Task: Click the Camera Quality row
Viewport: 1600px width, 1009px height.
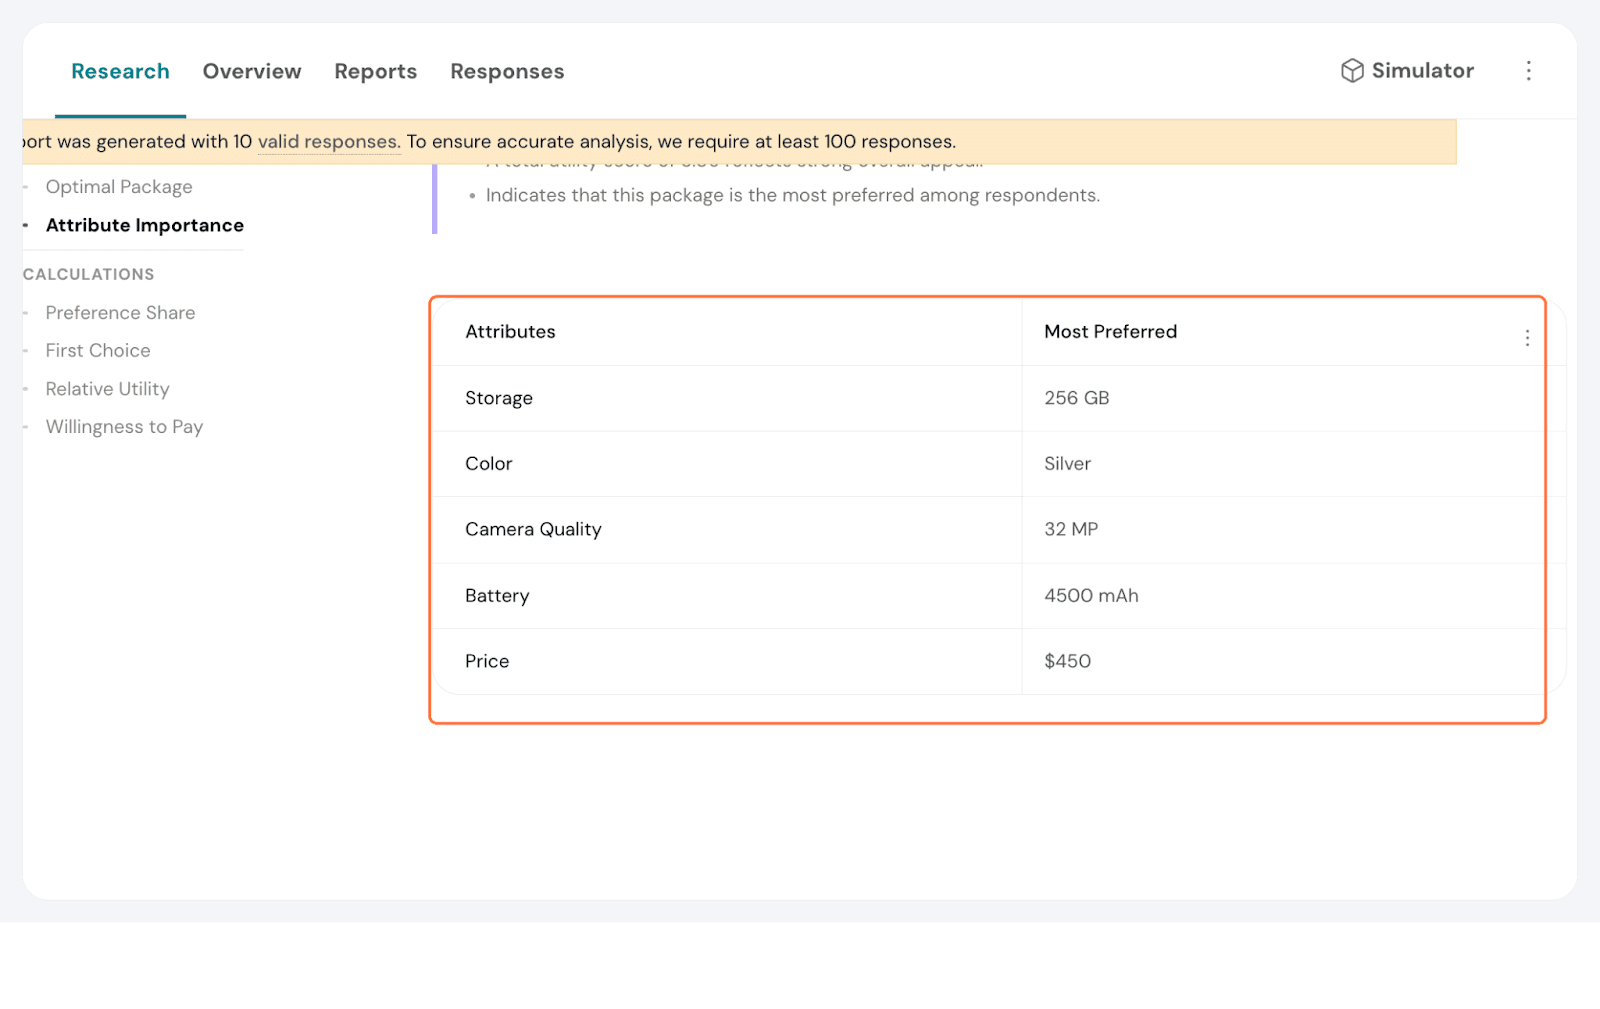Action: (x=533, y=530)
